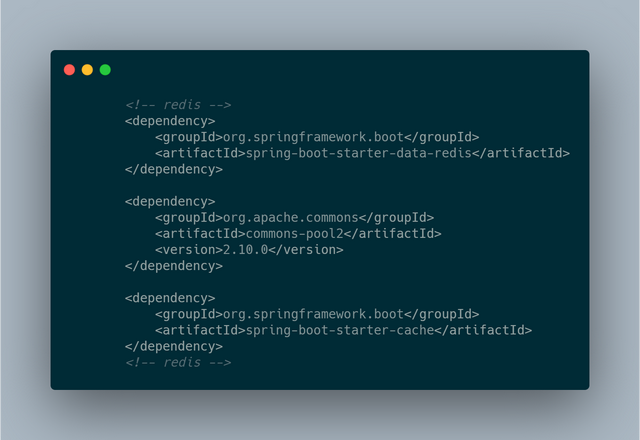Click the second closing dependency tag

tap(174, 266)
